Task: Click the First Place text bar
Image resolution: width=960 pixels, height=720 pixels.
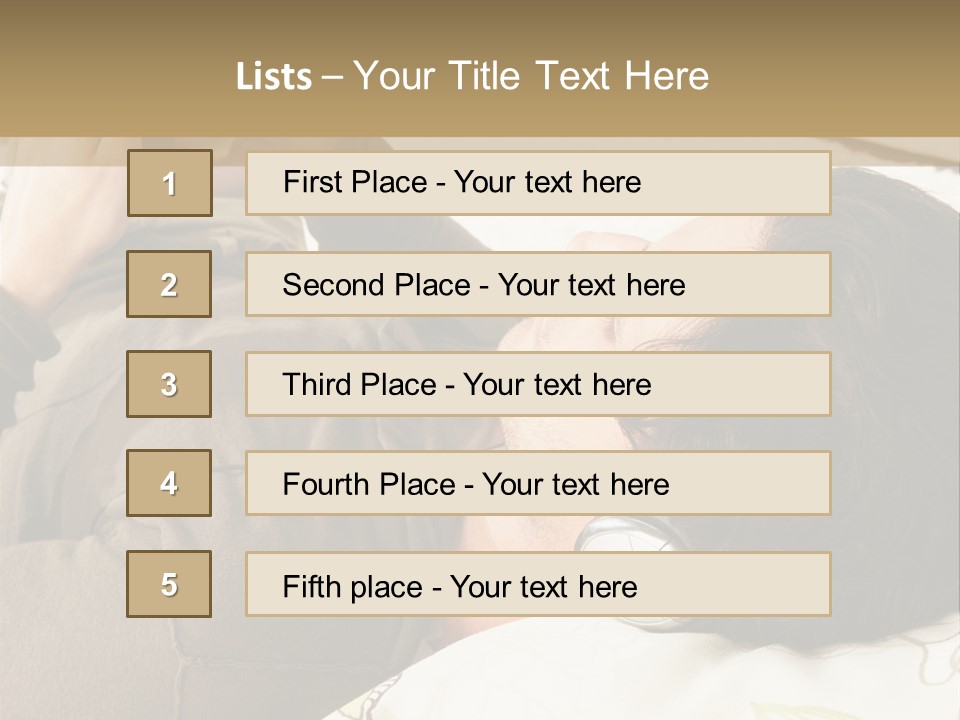Action: point(538,183)
